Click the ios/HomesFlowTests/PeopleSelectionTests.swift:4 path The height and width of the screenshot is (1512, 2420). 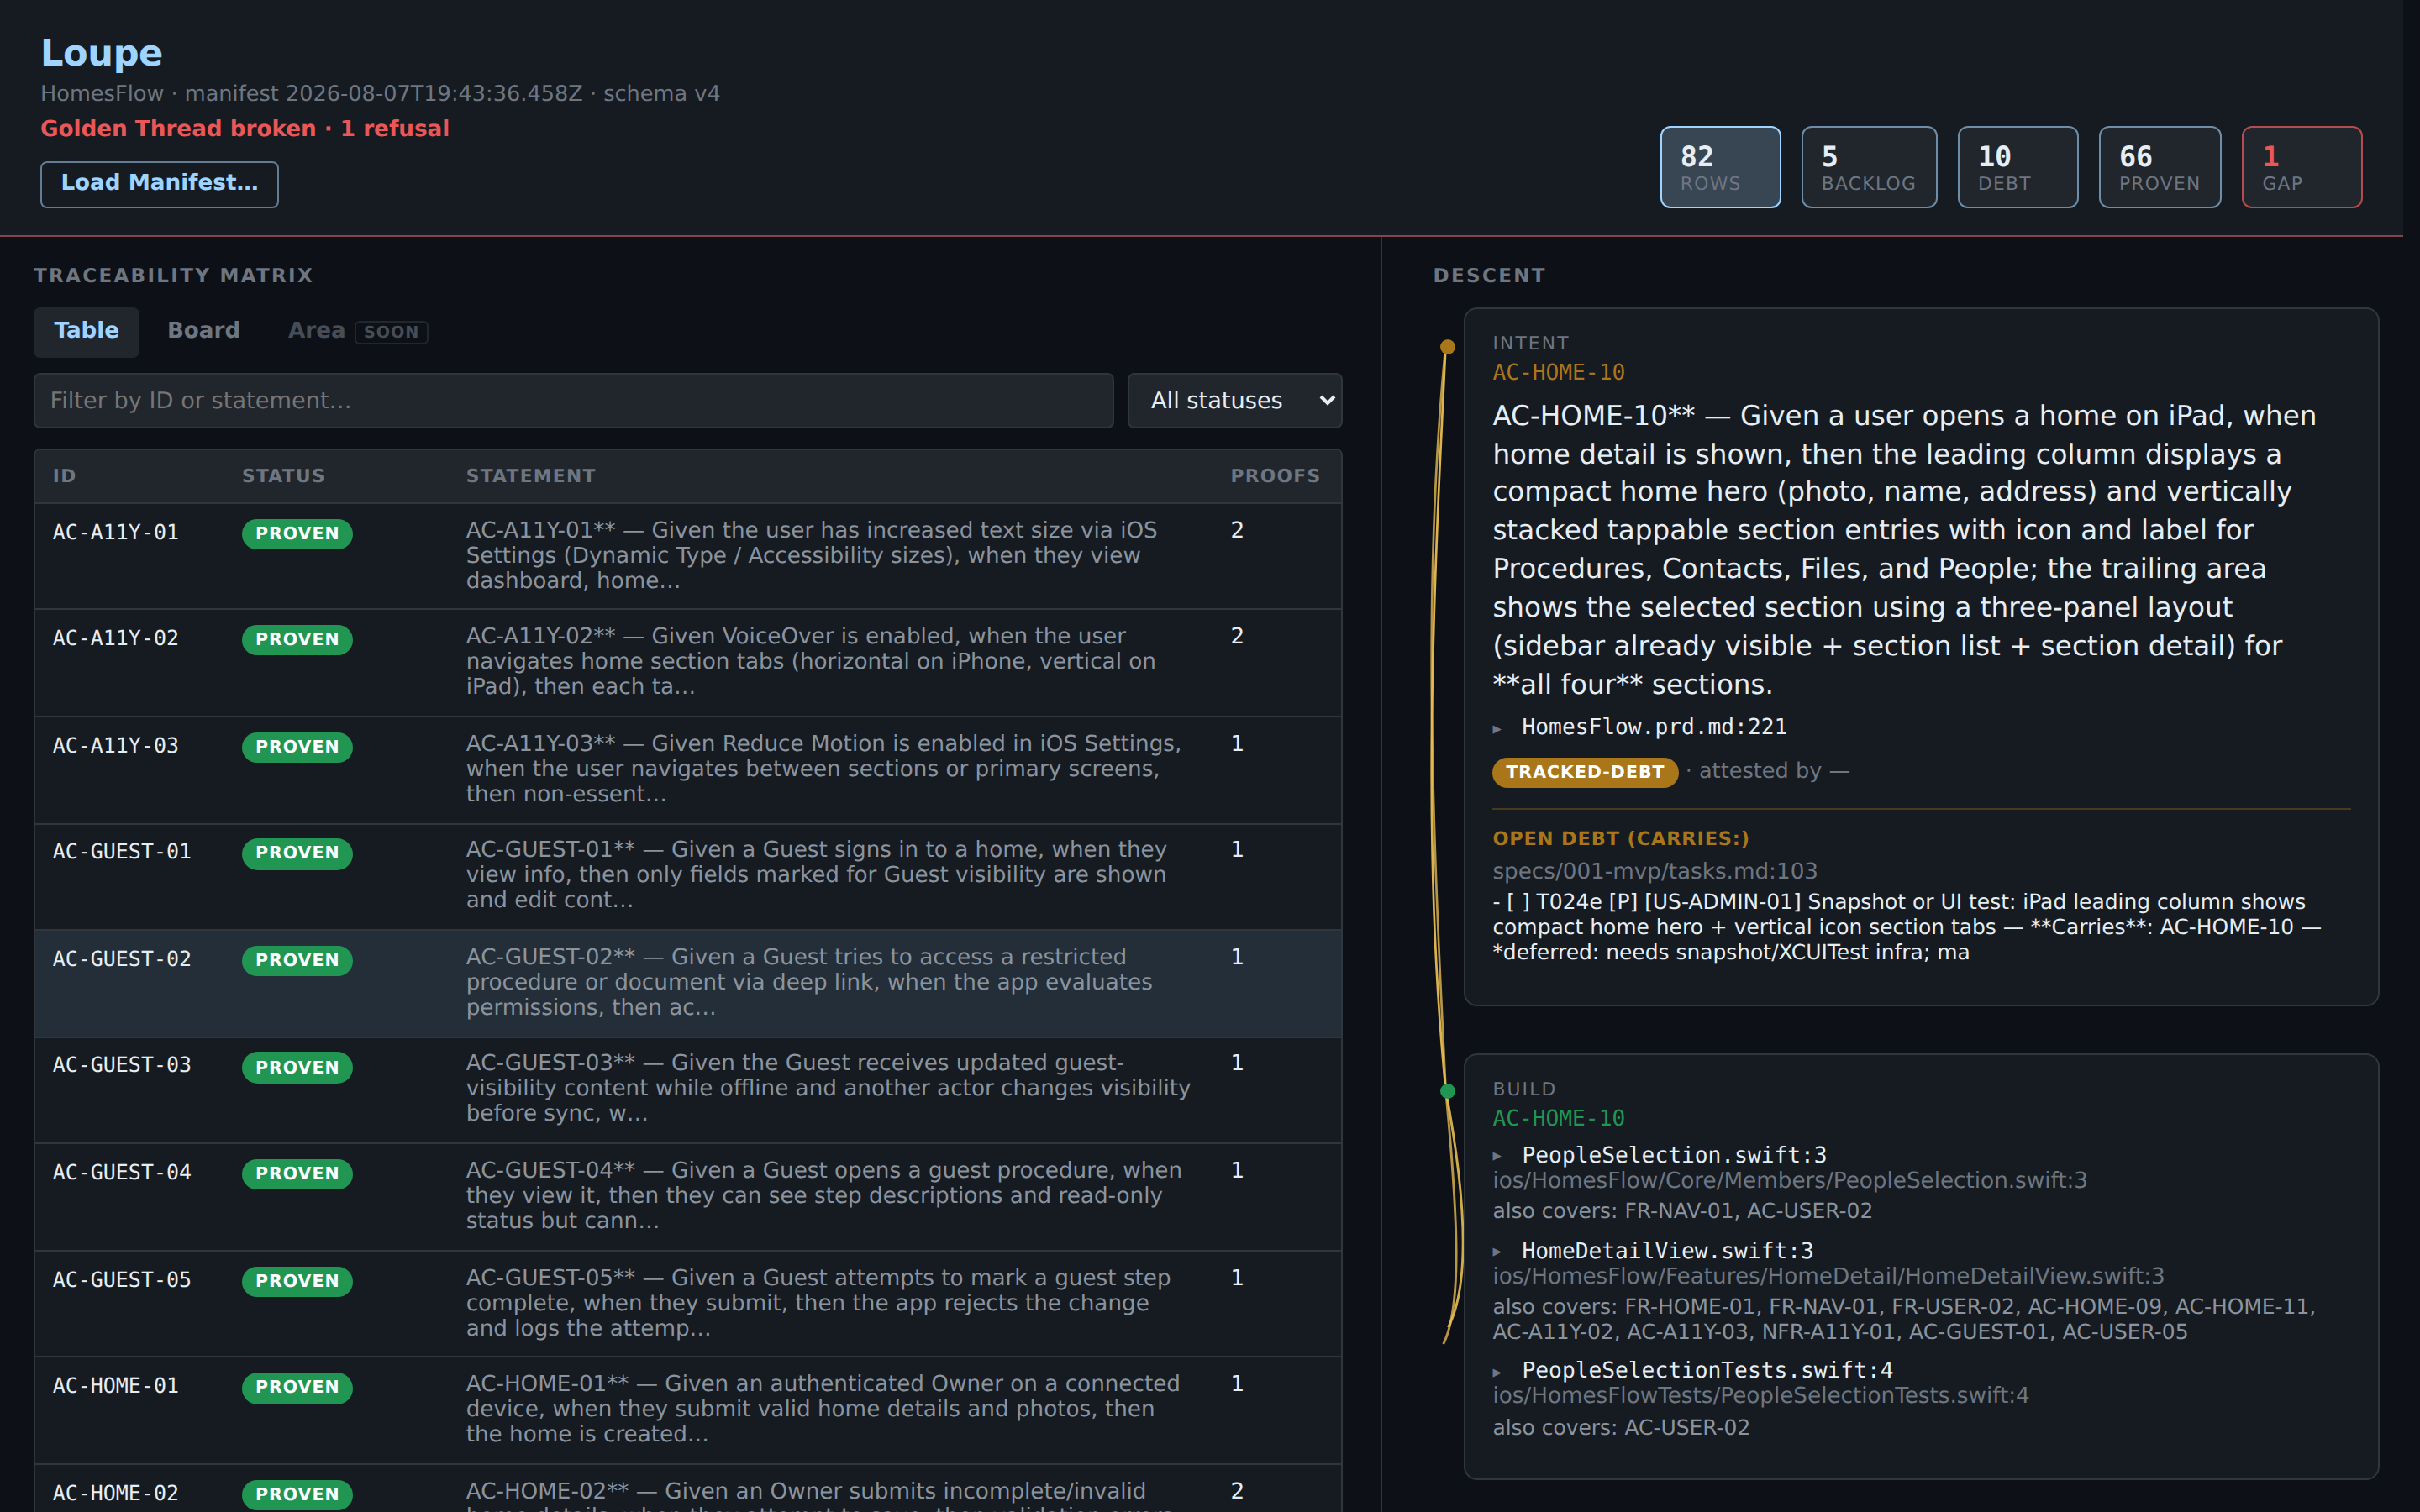(1761, 1395)
